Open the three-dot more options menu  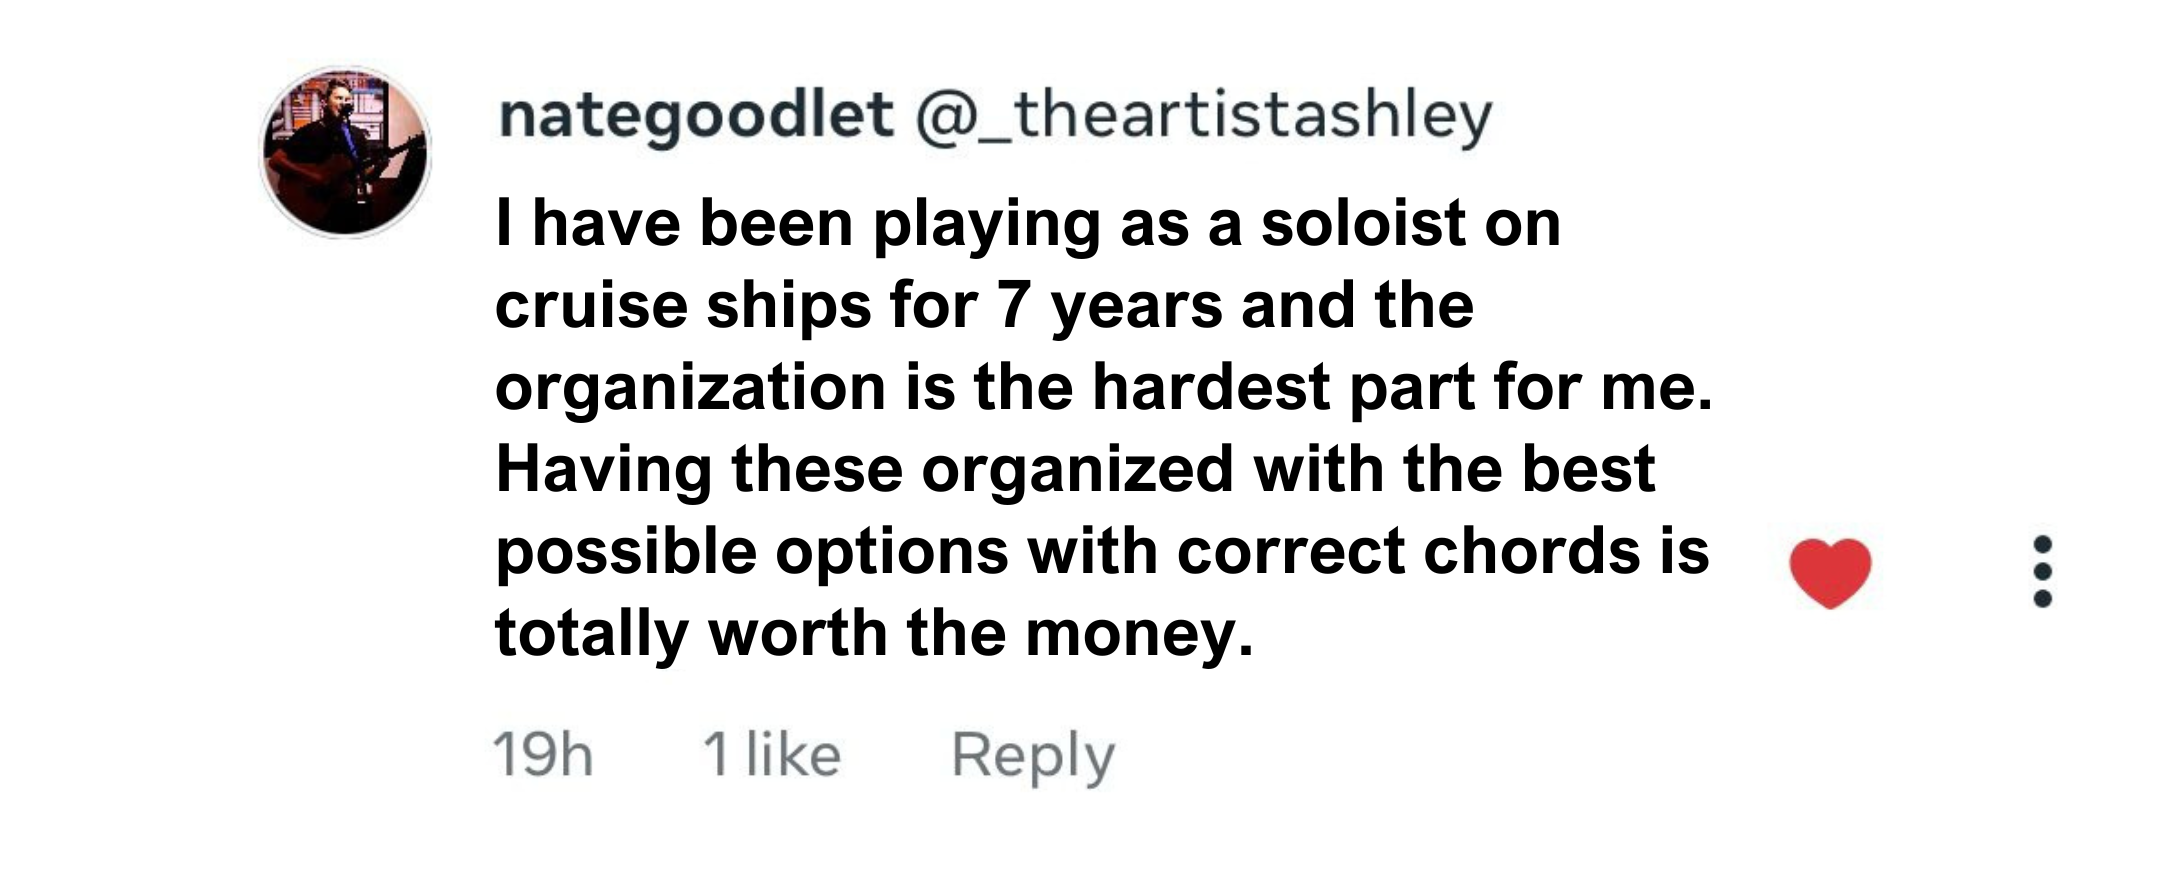tap(2042, 571)
